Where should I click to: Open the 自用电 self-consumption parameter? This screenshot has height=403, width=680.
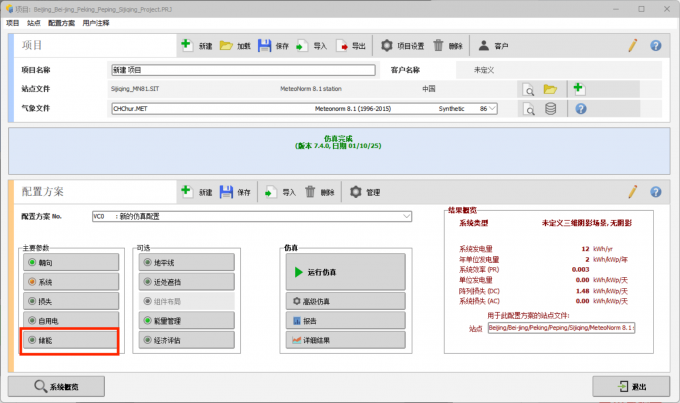point(71,321)
